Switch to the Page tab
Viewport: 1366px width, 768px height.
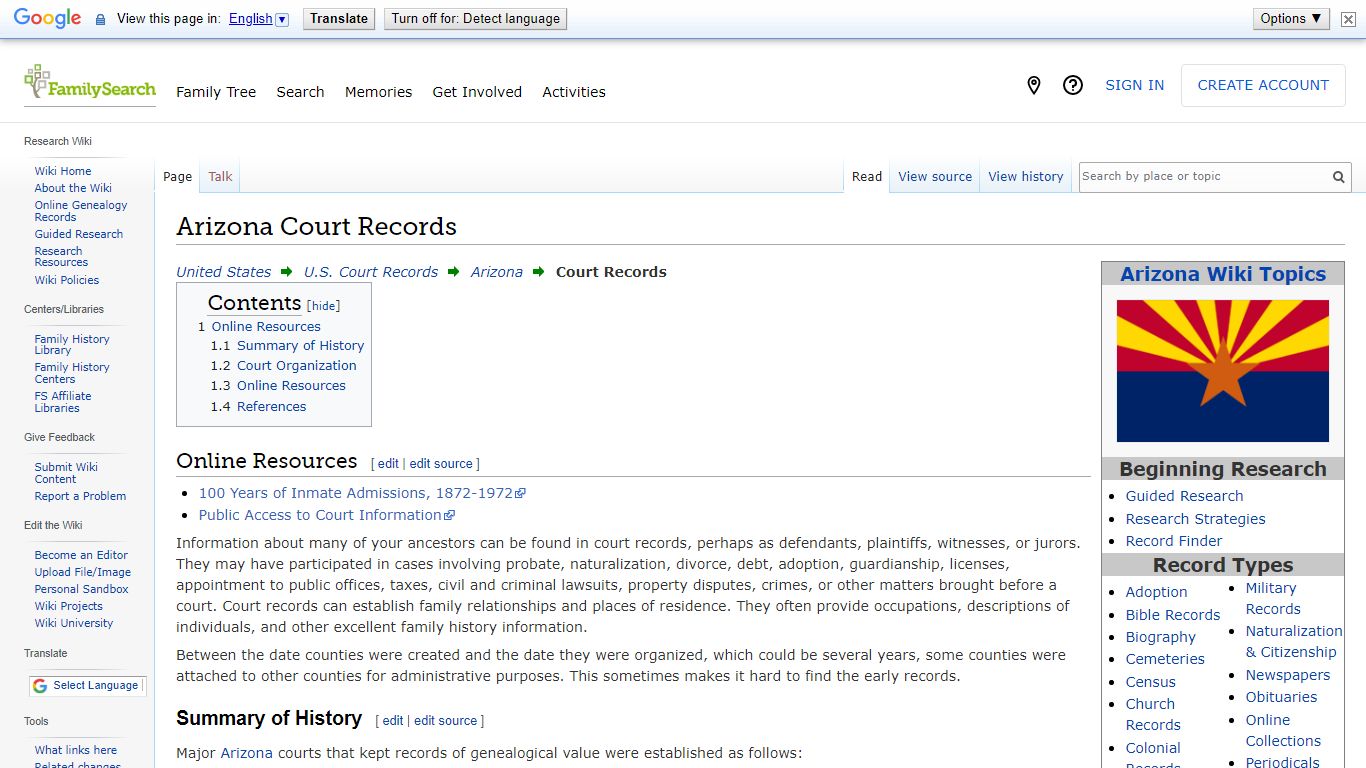(177, 177)
